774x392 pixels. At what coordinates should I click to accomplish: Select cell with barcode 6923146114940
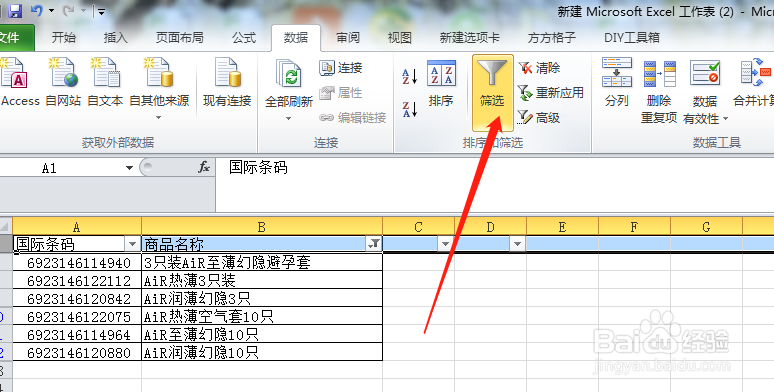pyautogui.click(x=77, y=262)
